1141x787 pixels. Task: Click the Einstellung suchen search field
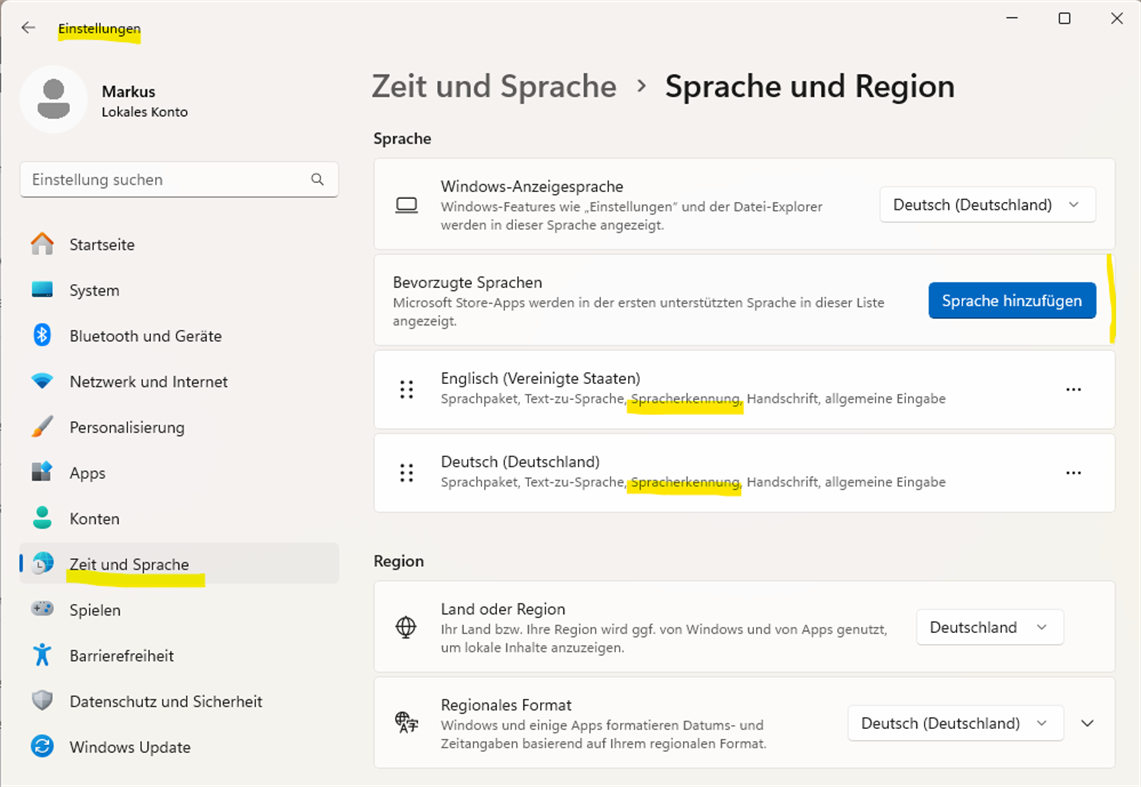coord(165,180)
